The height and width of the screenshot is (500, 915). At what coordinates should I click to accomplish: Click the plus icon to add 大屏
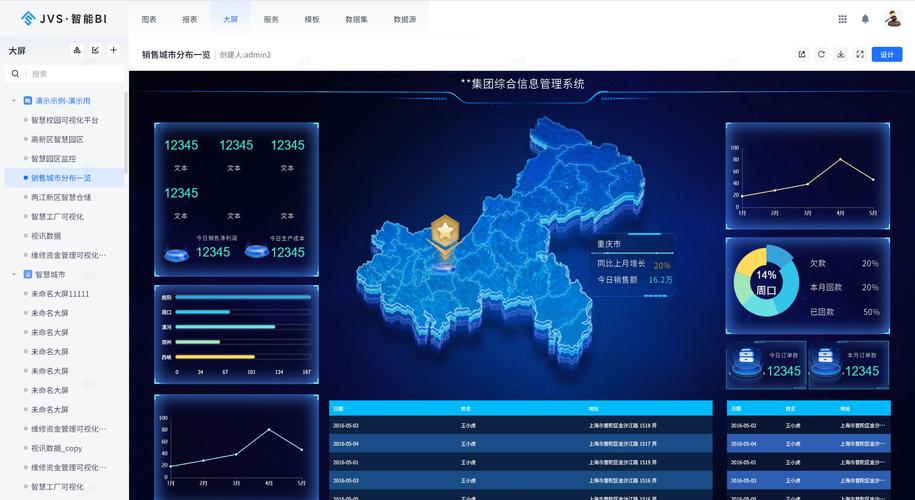114,50
